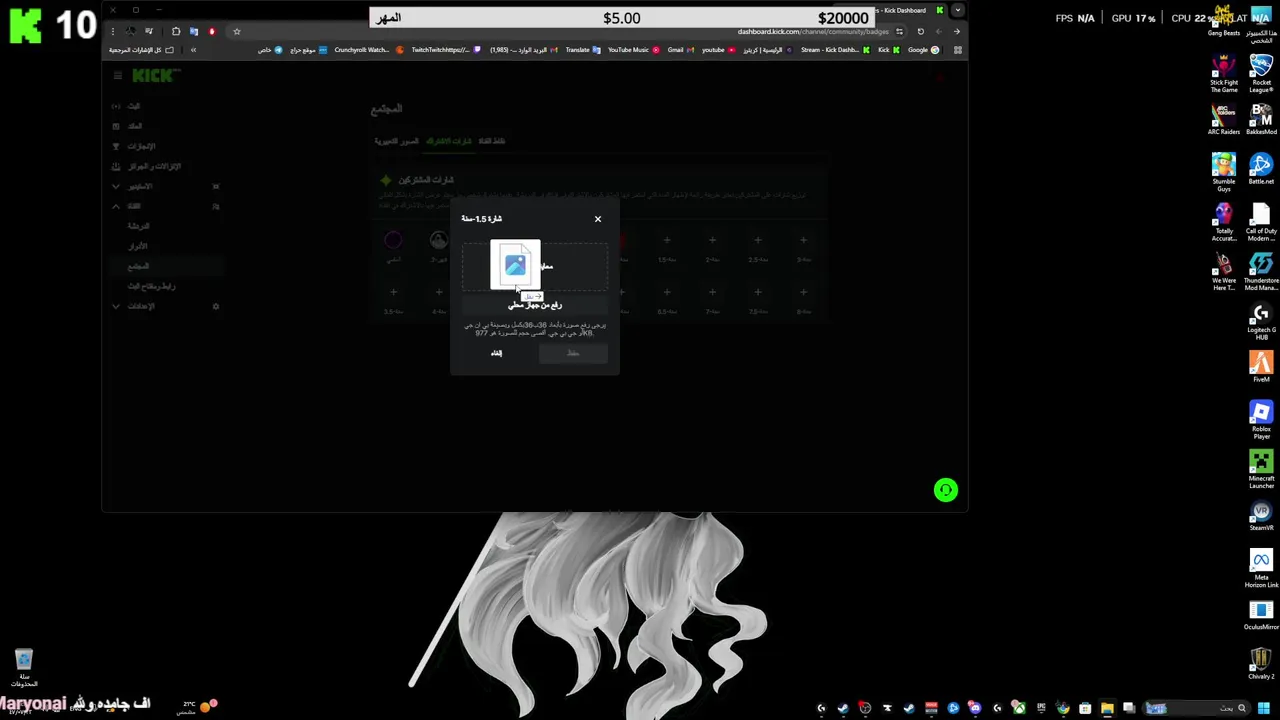Expand the الإعدادات sidebar section chevron

coord(116,306)
